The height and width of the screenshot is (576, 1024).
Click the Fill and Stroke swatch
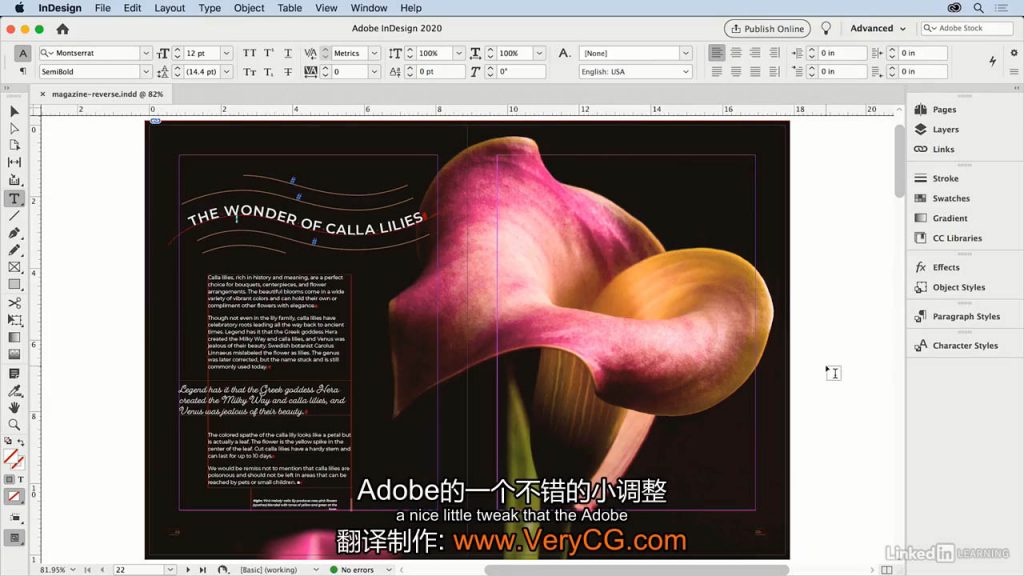pos(13,459)
